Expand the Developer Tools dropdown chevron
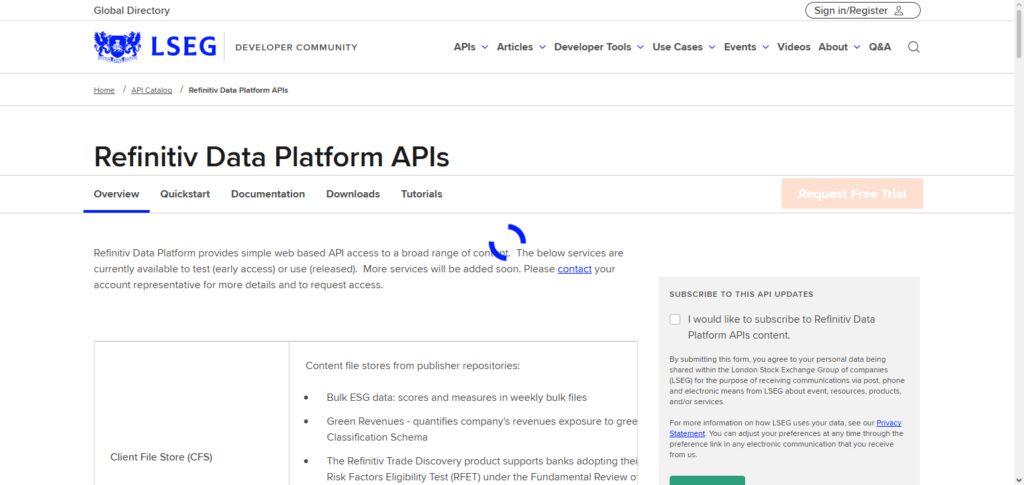This screenshot has width=1024, height=485. [640, 48]
